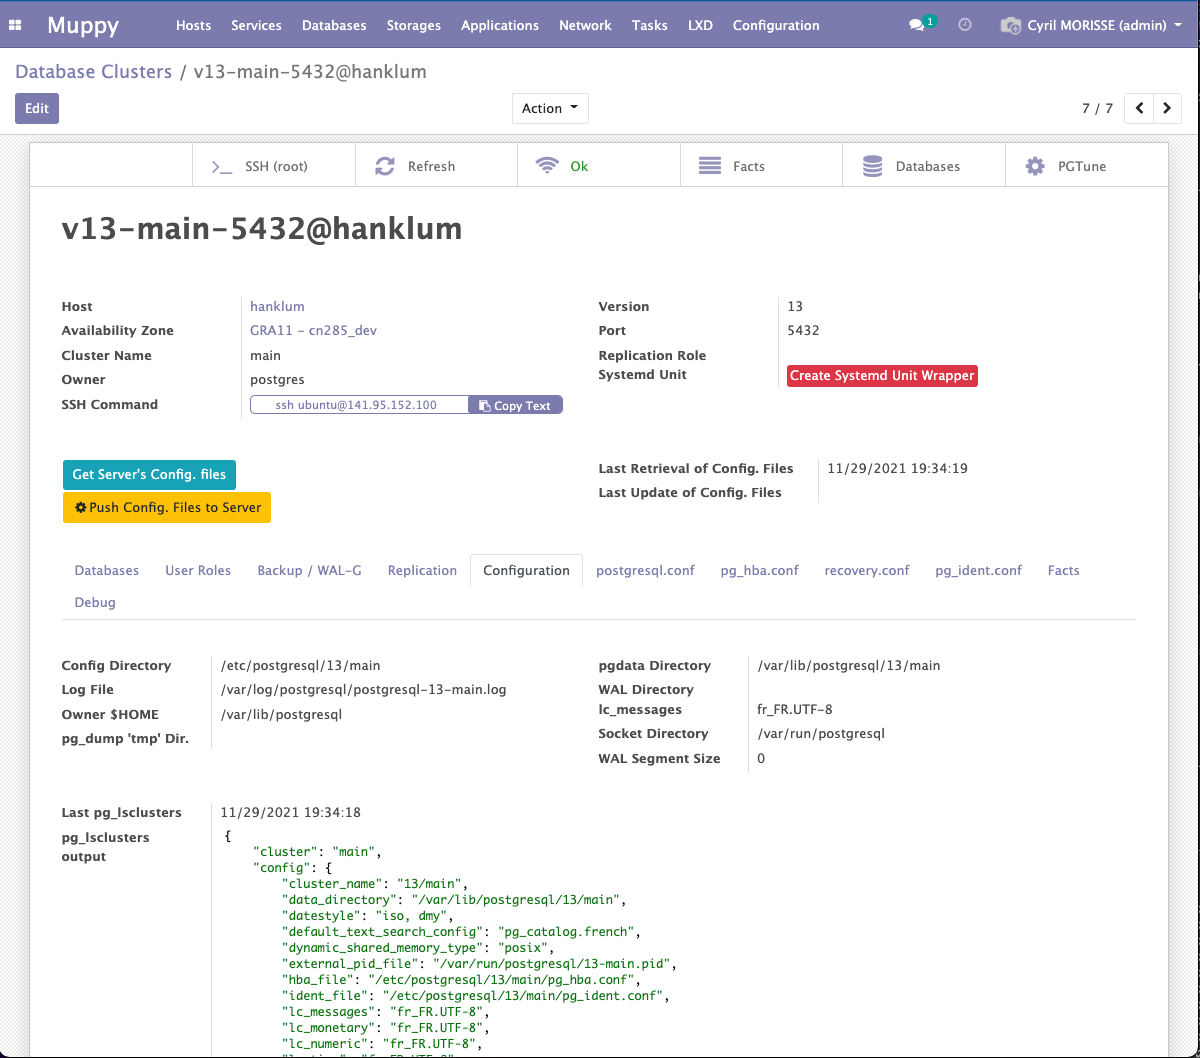Switch to the postgresql.conf tab

(x=645, y=570)
